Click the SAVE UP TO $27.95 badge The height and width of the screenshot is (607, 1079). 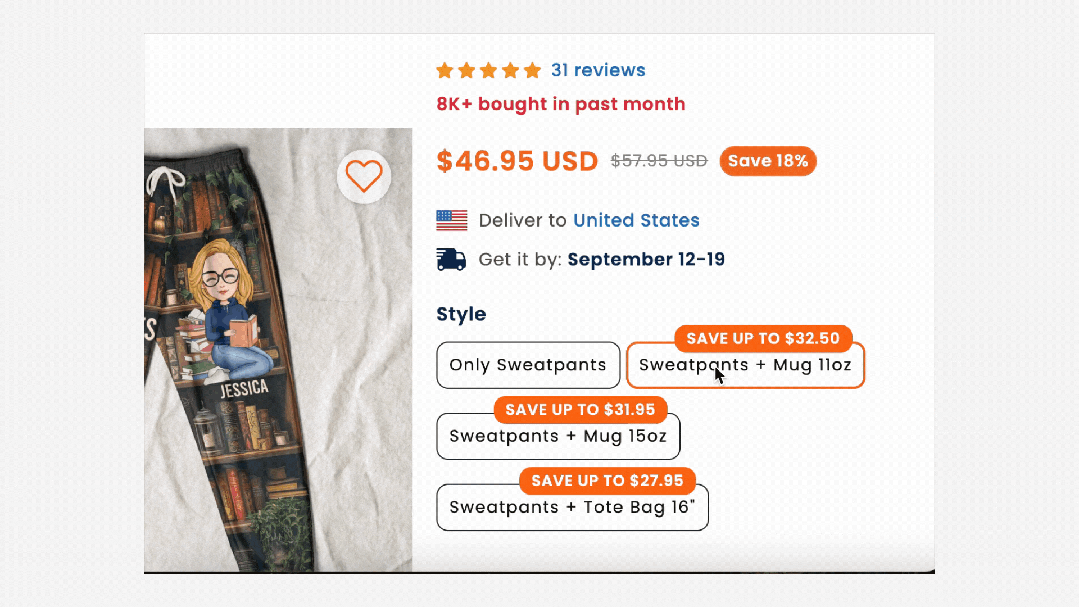[x=607, y=480]
